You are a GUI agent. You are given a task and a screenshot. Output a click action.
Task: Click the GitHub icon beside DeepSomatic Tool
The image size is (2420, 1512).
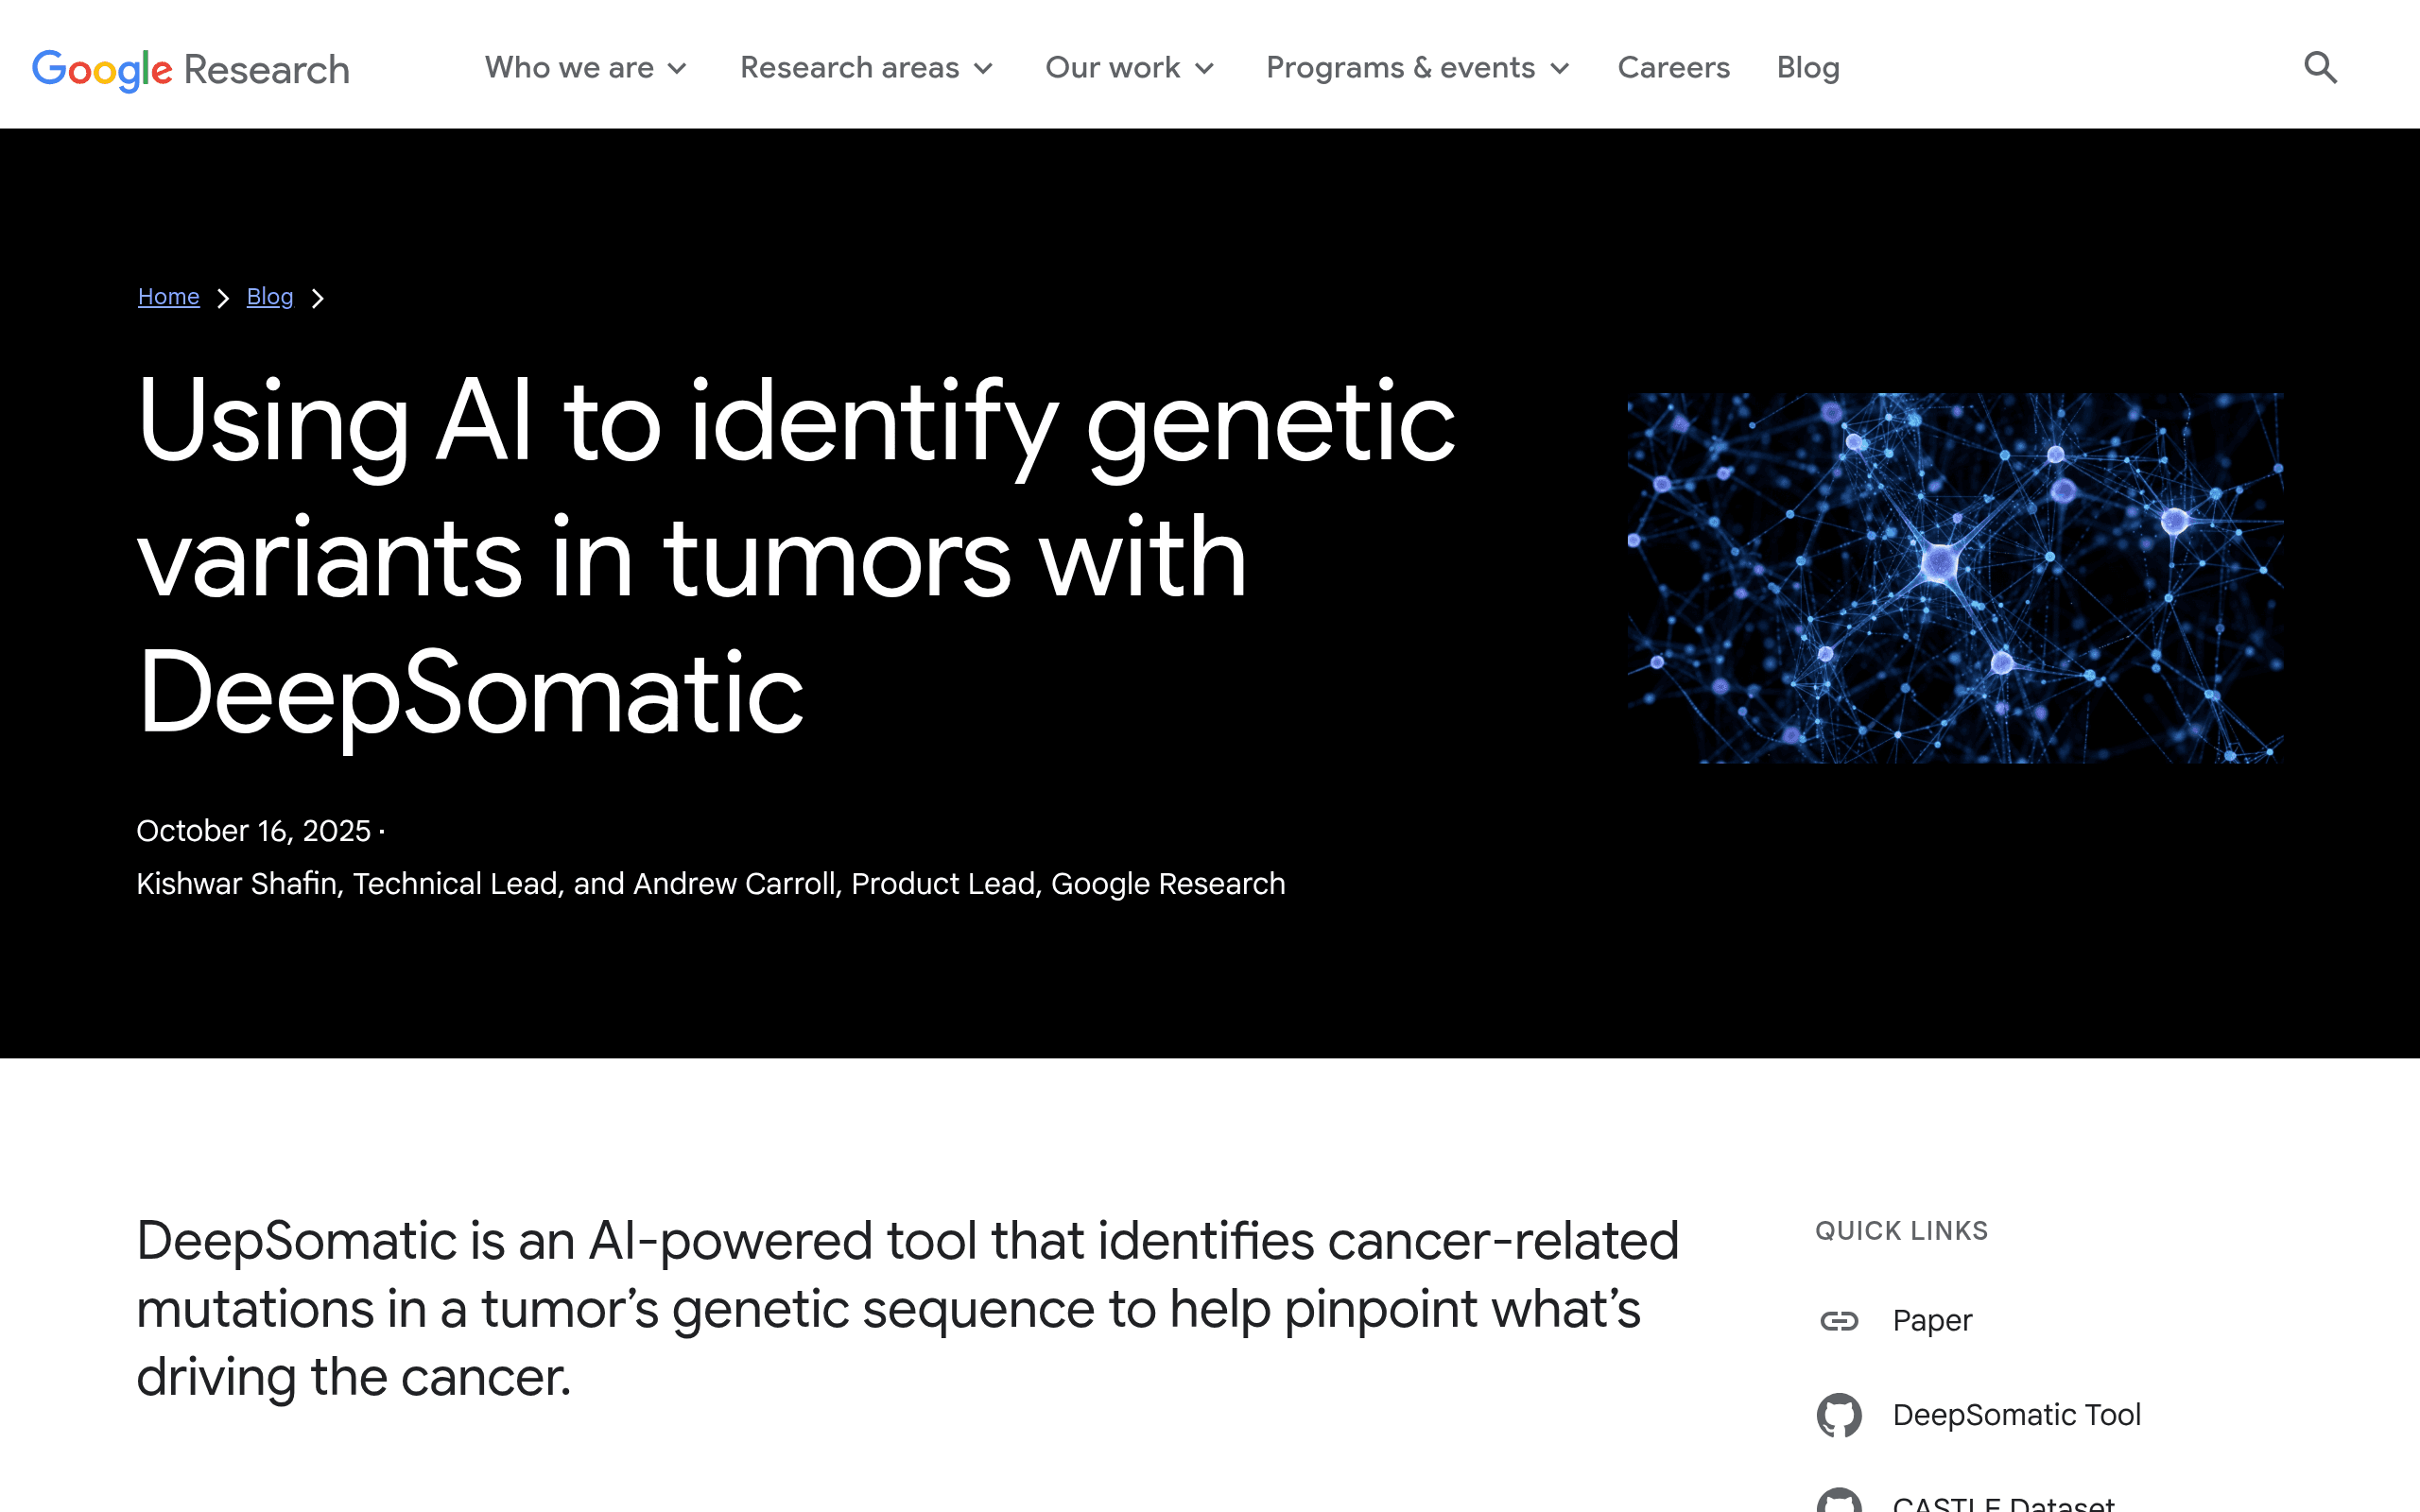coord(1839,1415)
